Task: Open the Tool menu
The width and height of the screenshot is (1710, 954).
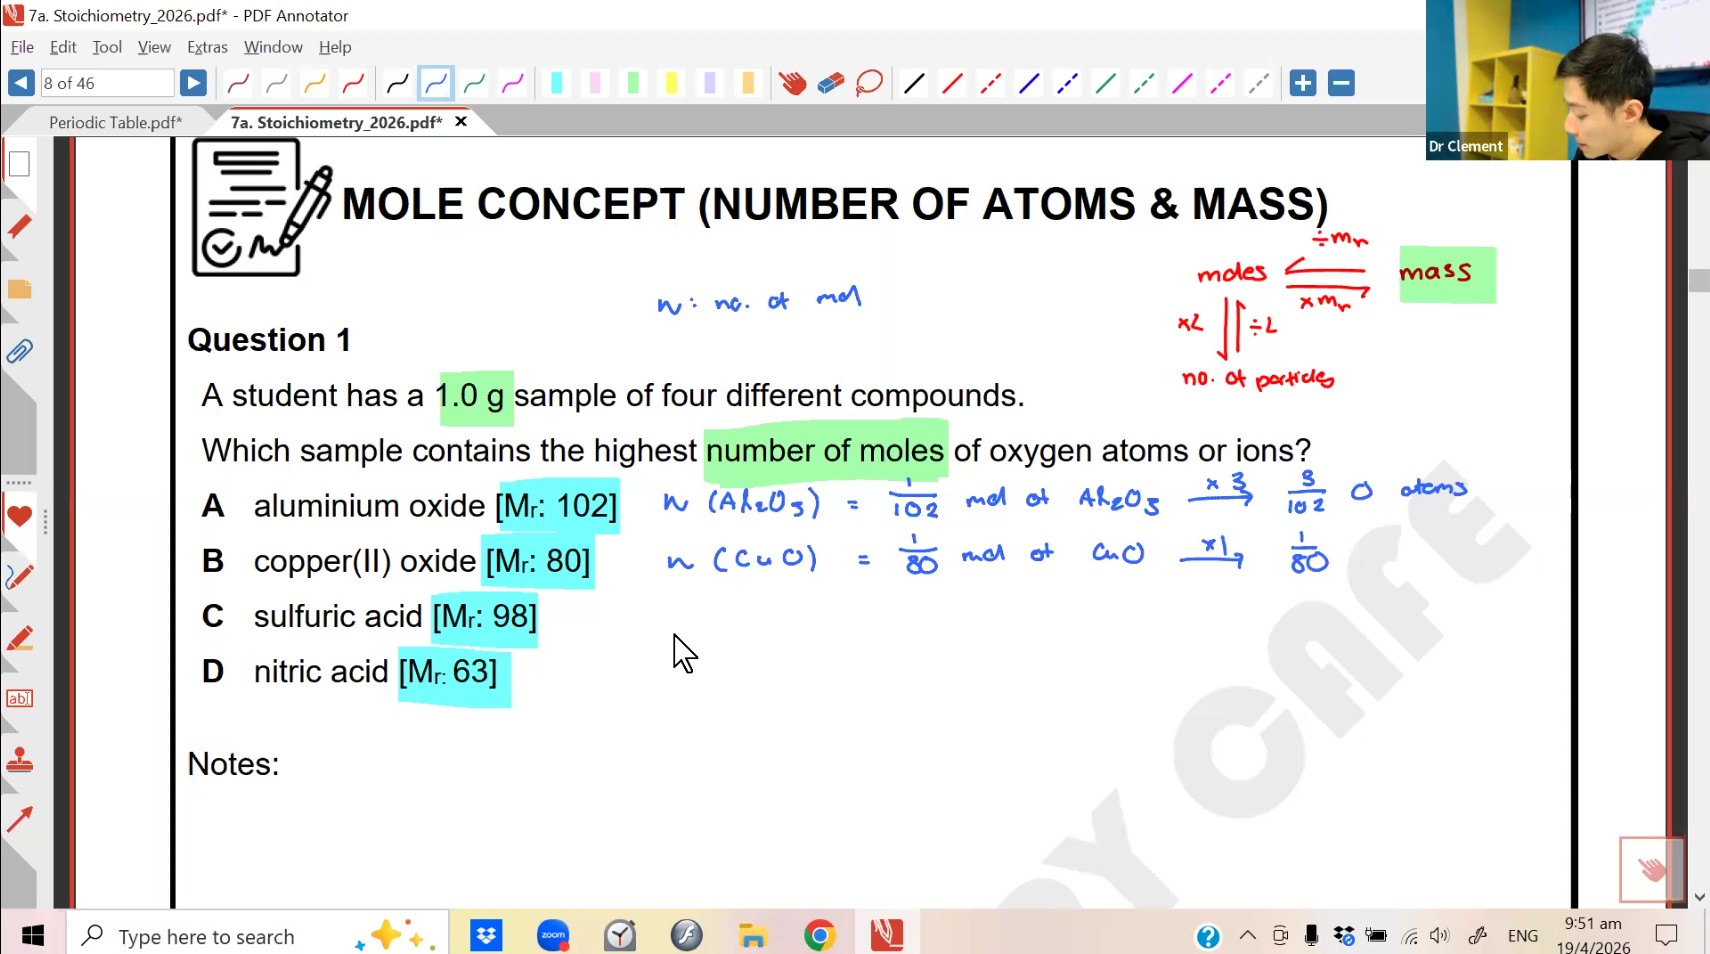Action: pyautogui.click(x=107, y=47)
